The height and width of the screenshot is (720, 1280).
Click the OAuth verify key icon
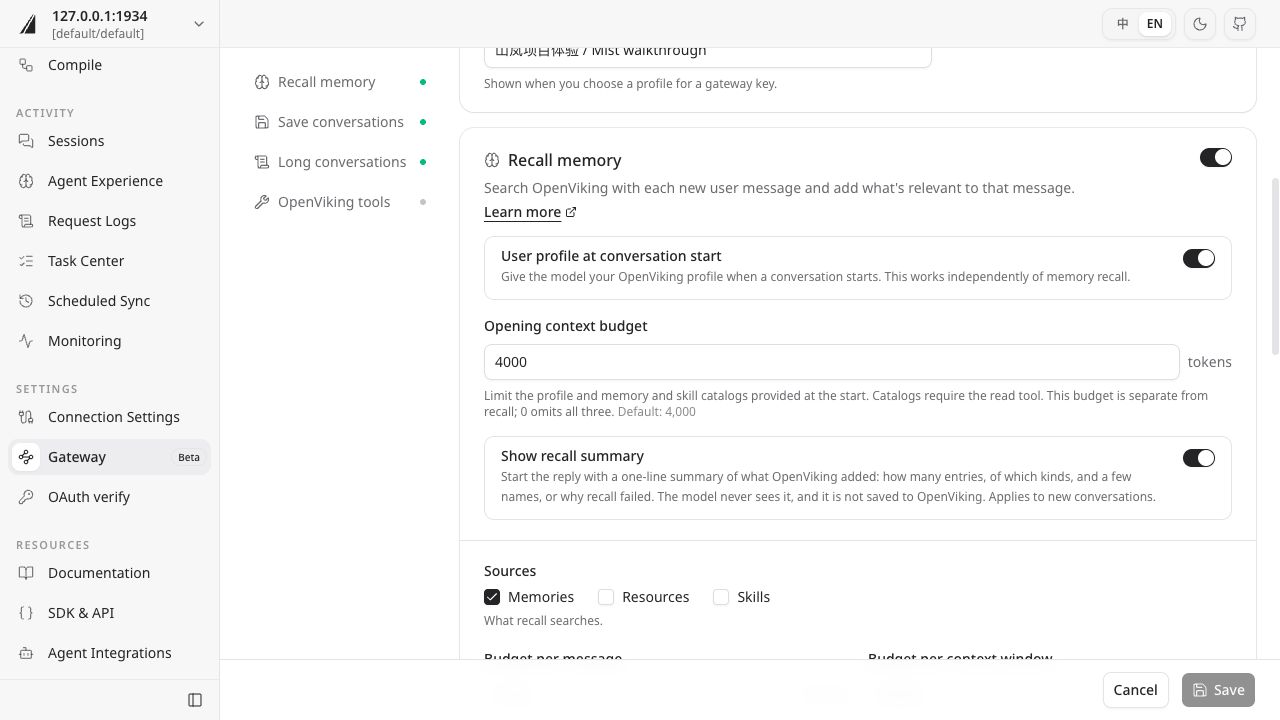27,497
